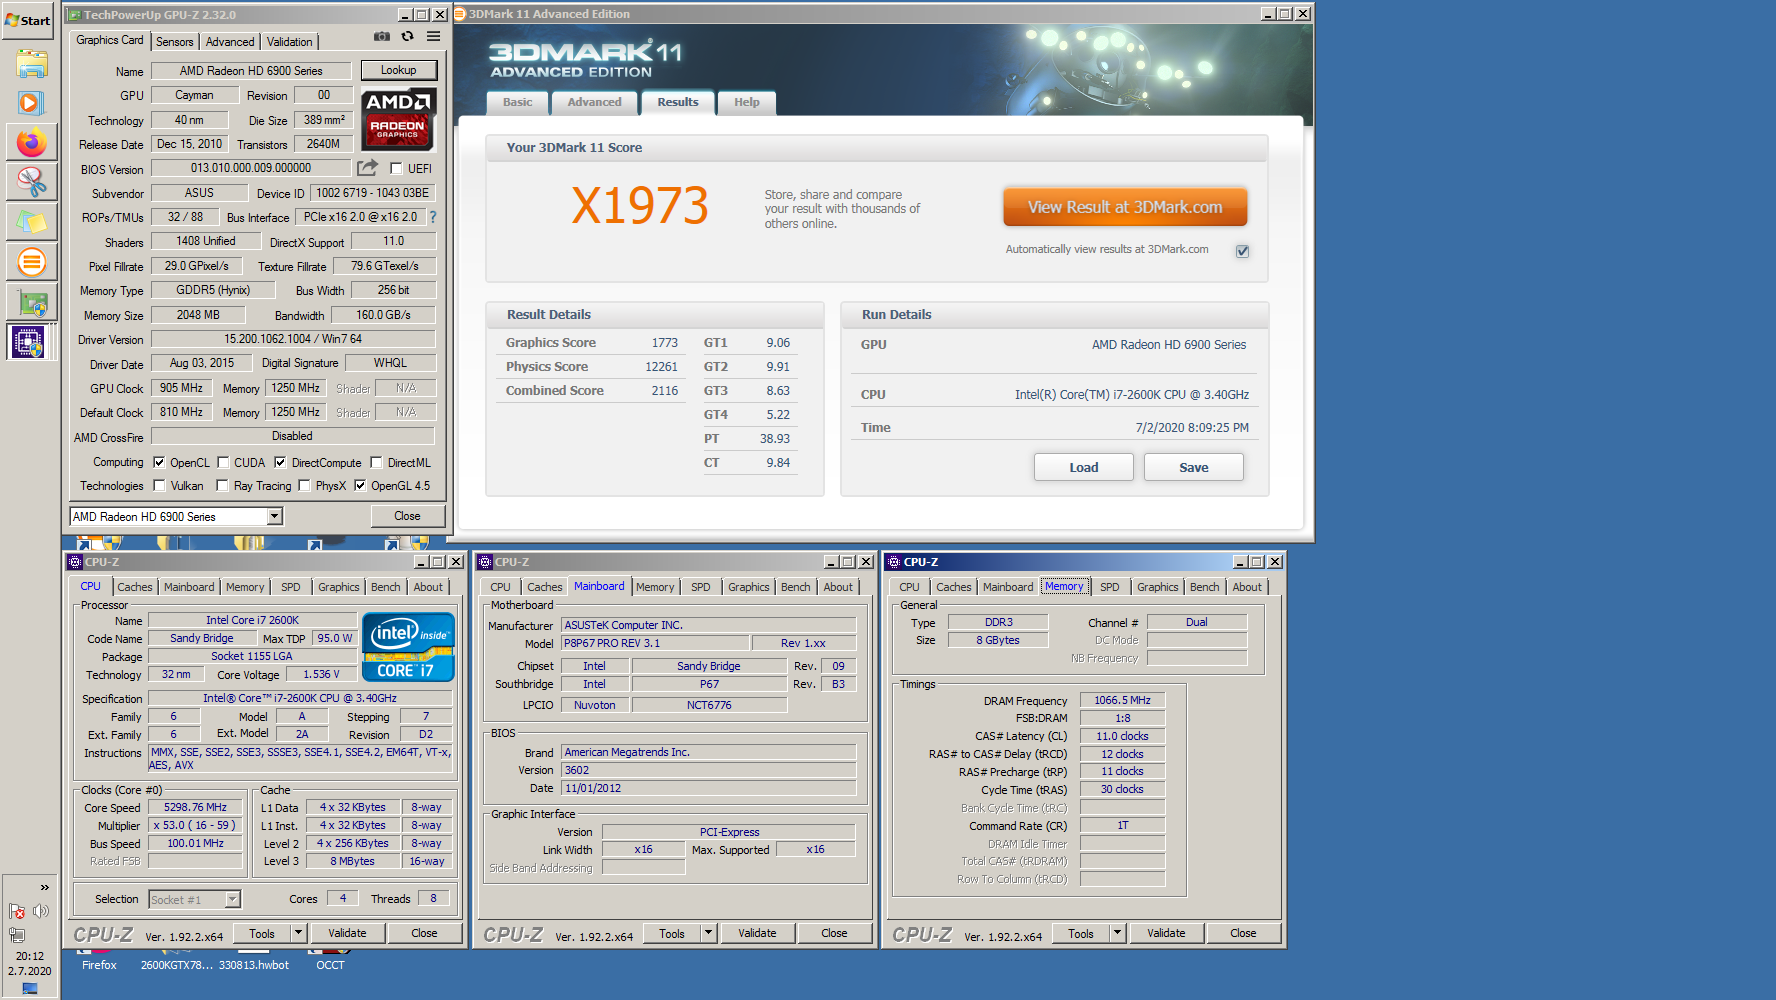1776x1000 pixels.
Task: Open the Validation tab in GPU-Z
Action: pyautogui.click(x=290, y=42)
